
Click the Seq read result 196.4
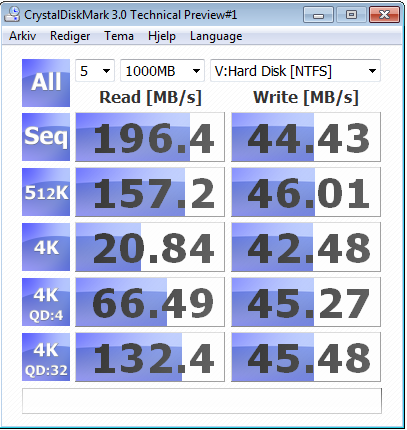click(150, 137)
